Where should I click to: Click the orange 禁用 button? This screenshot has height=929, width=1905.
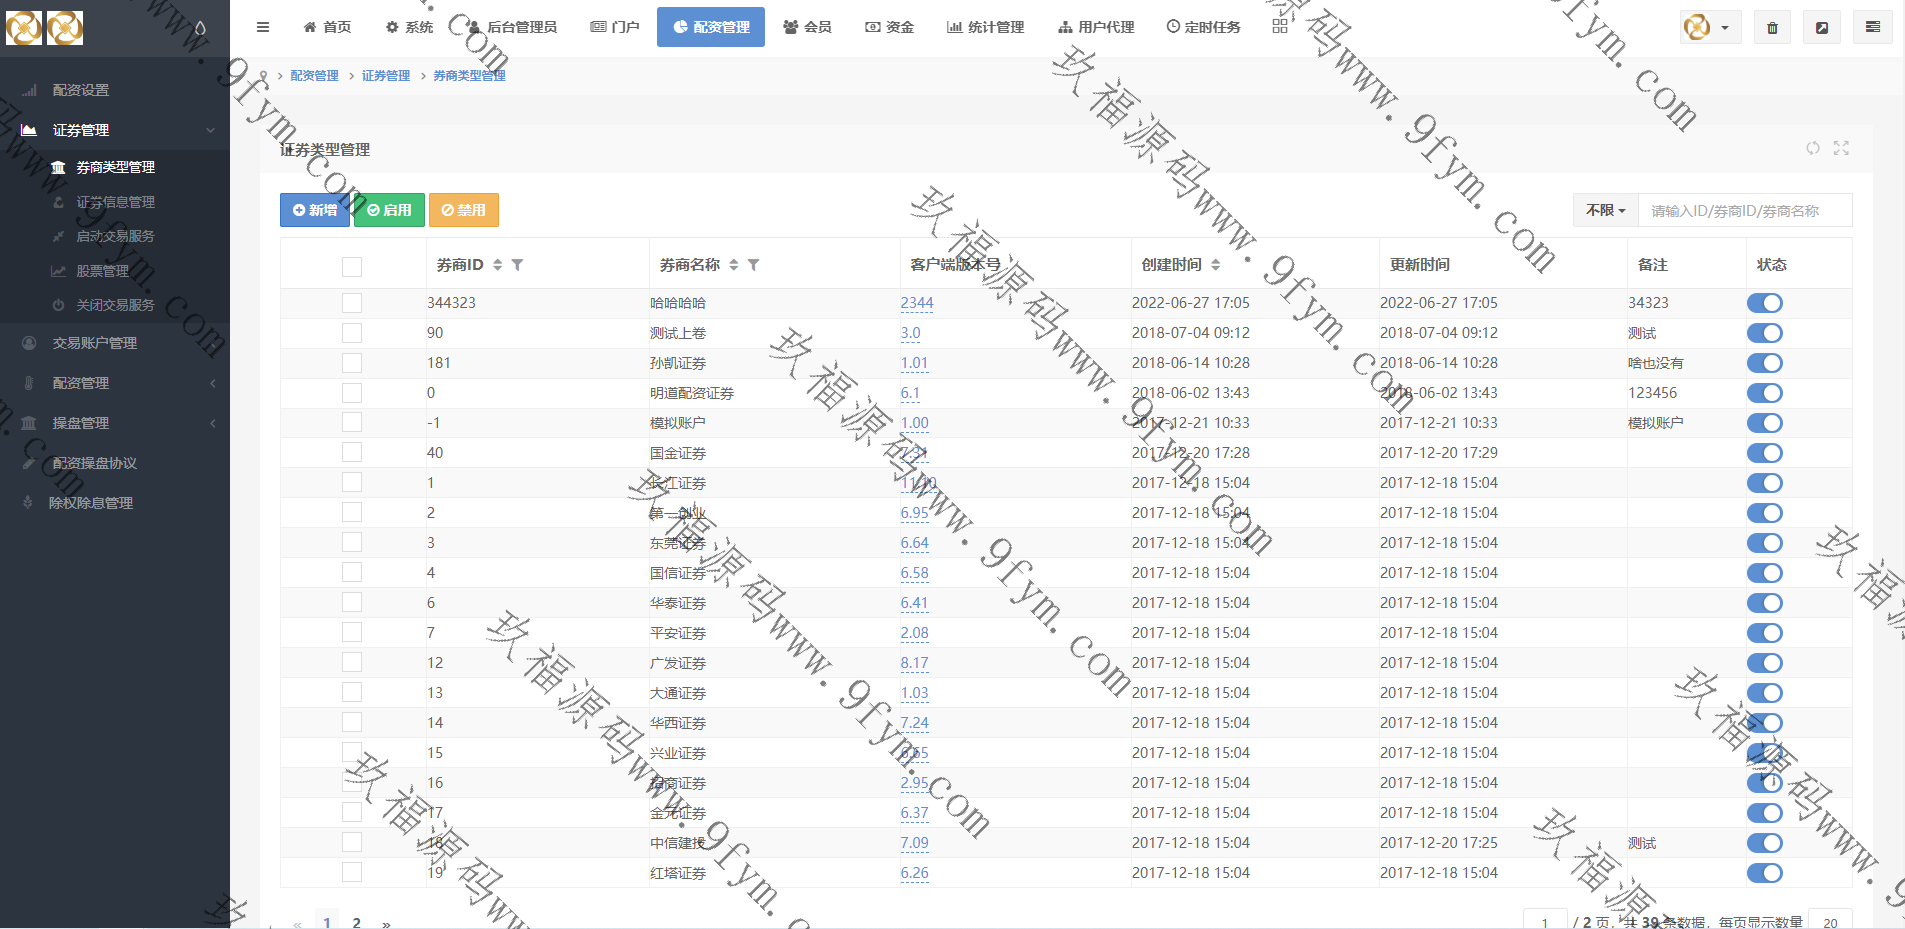click(x=464, y=210)
